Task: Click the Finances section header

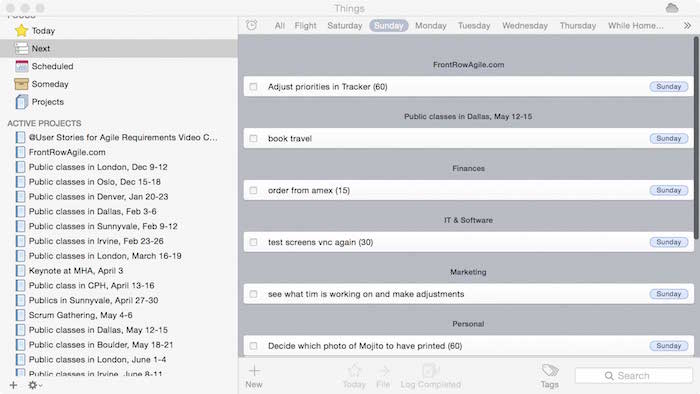Action: tap(468, 168)
